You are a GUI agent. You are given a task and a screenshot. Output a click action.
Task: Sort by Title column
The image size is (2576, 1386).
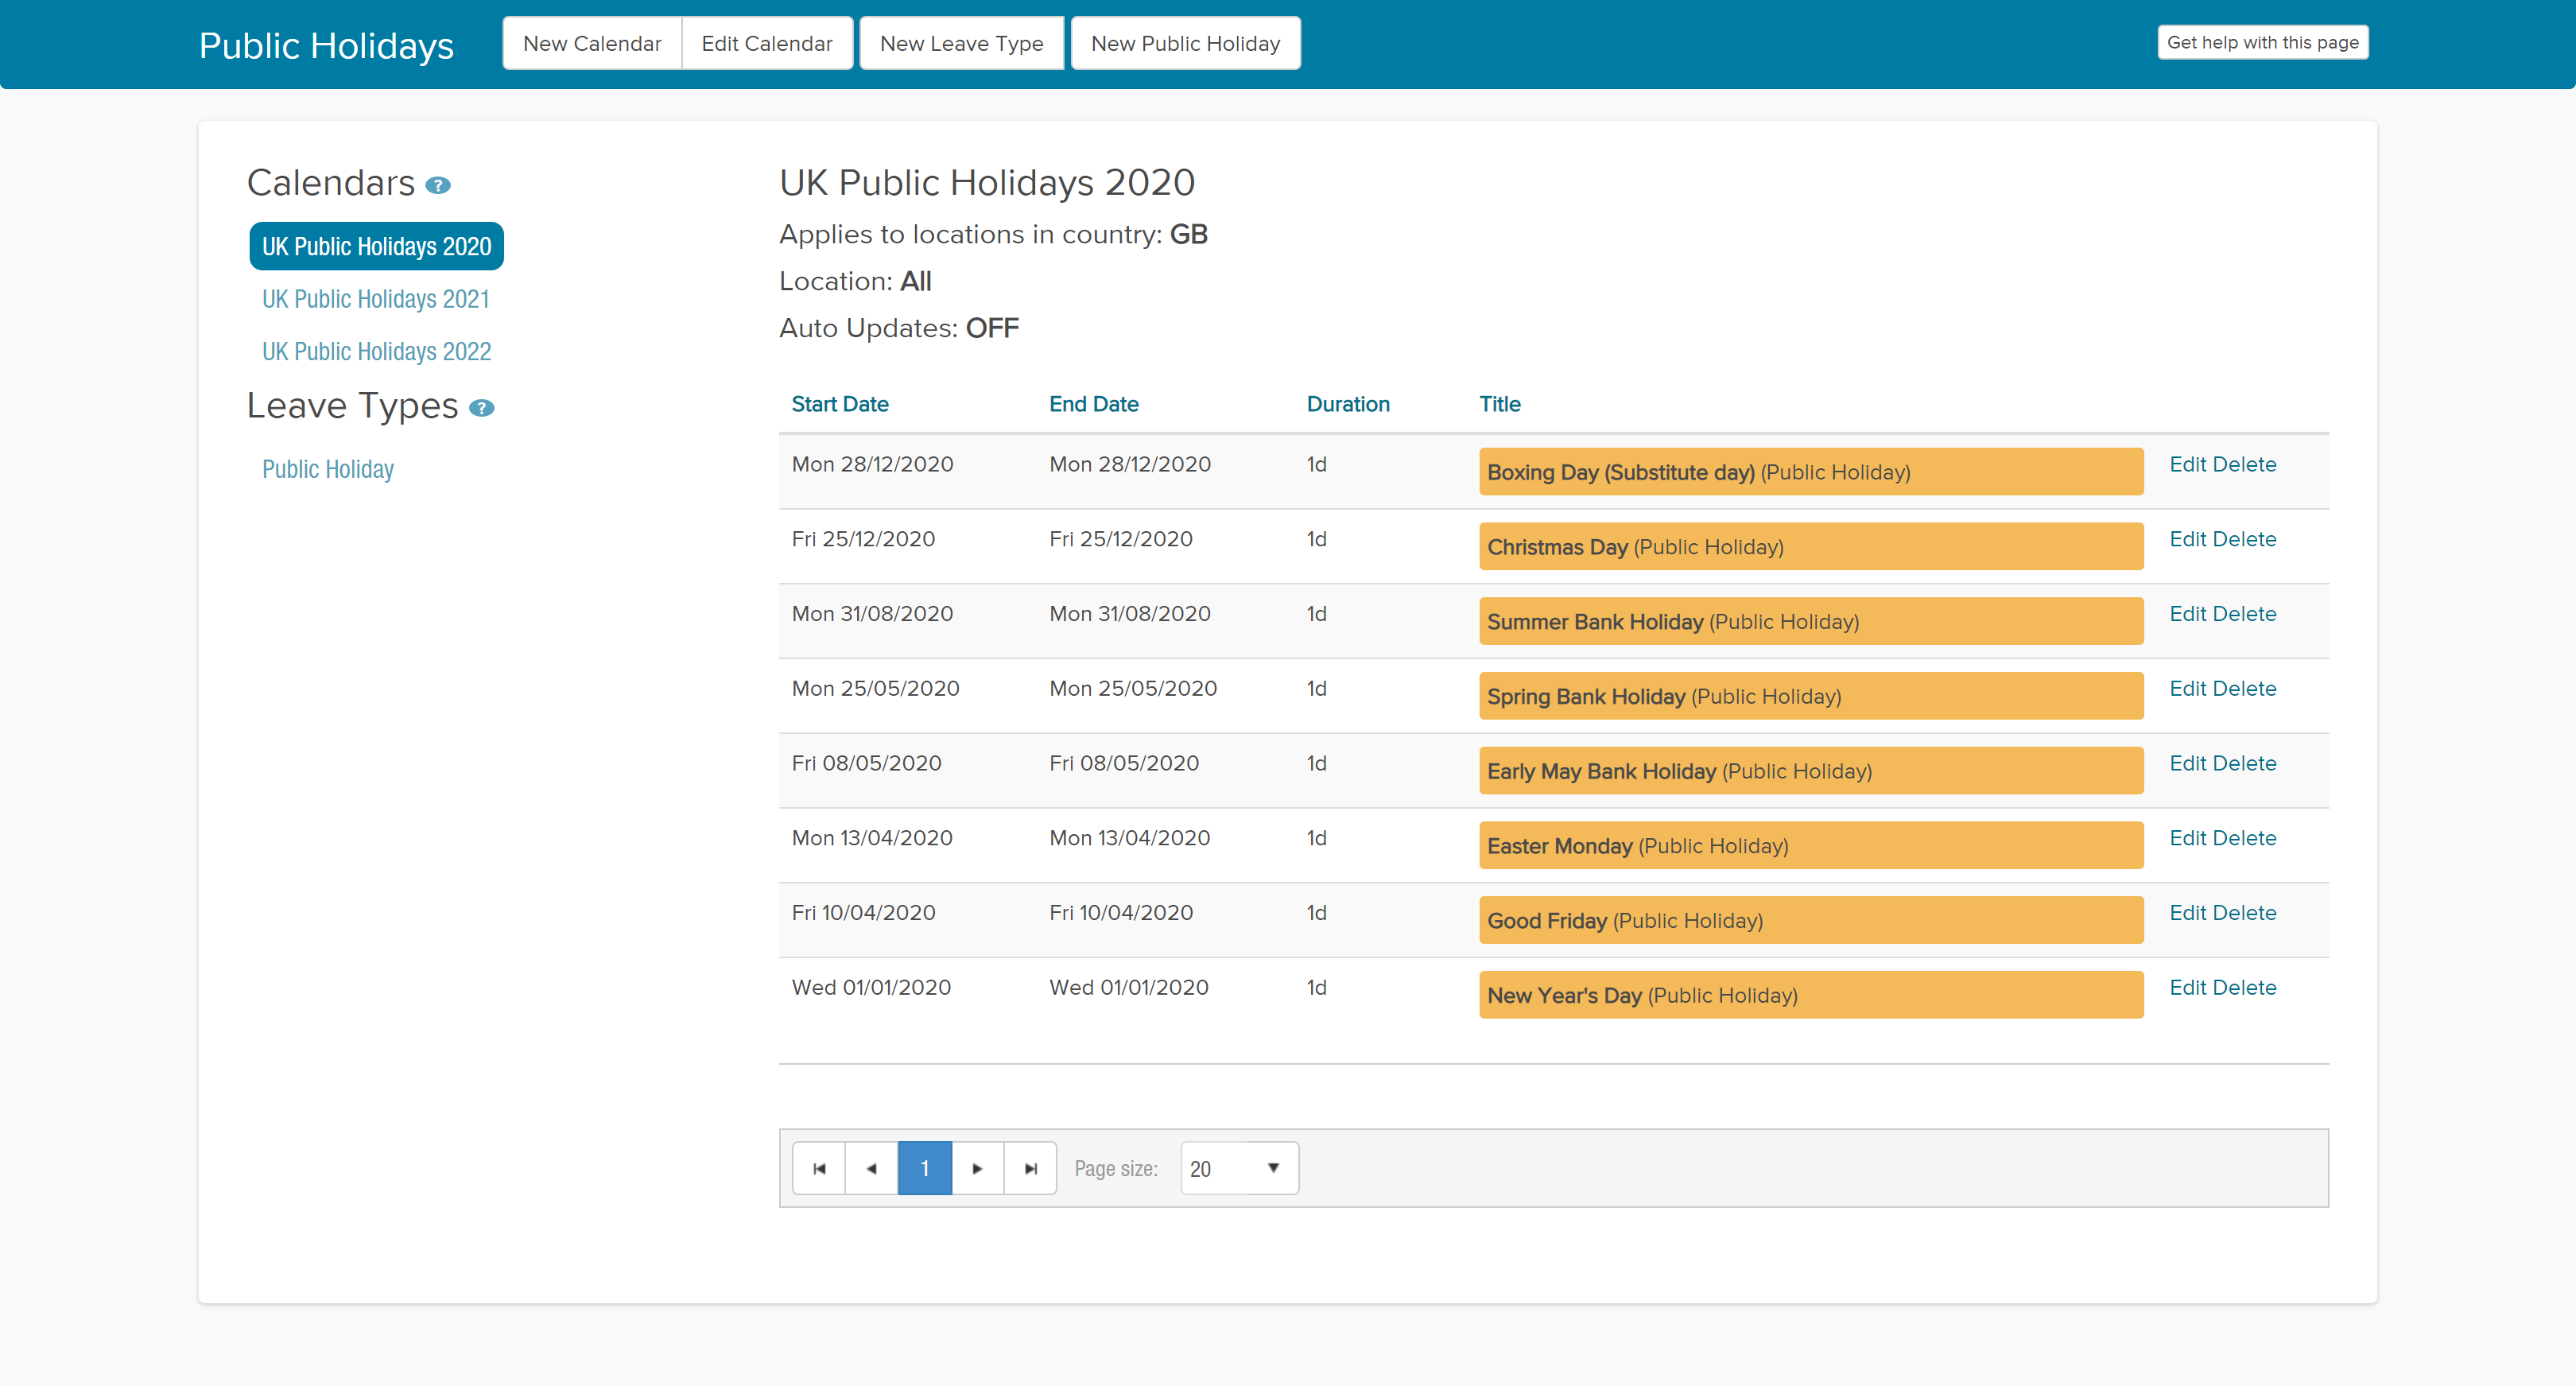click(x=1500, y=404)
